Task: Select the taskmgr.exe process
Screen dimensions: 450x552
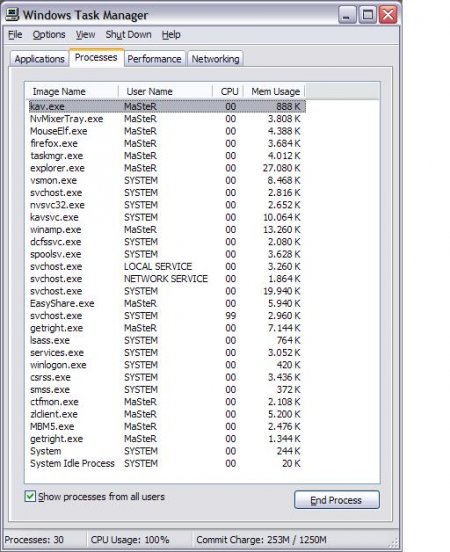Action: (x=167, y=156)
